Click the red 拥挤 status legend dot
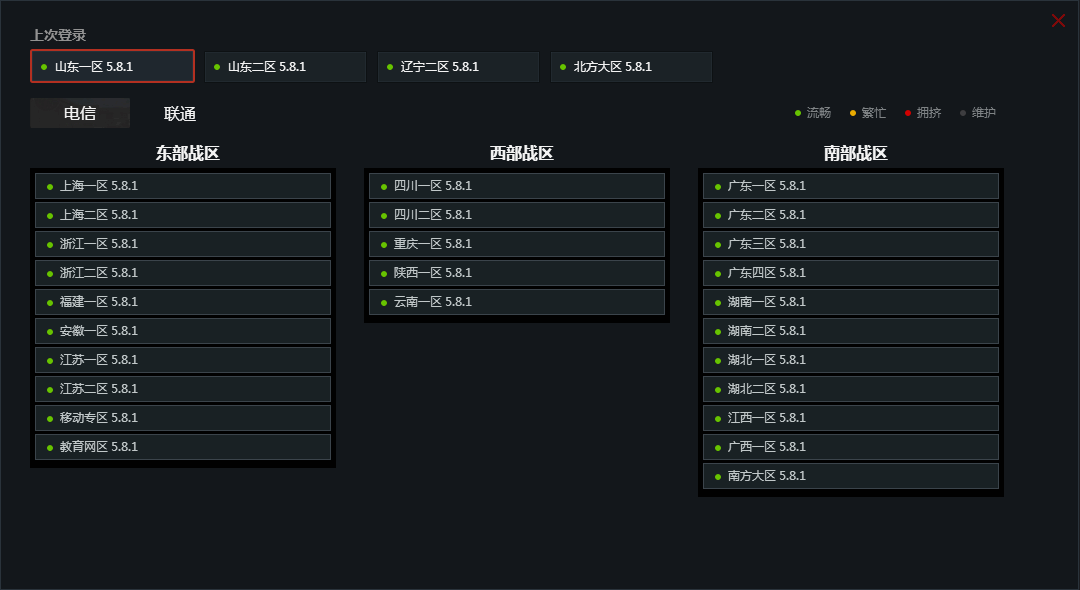 (x=908, y=113)
